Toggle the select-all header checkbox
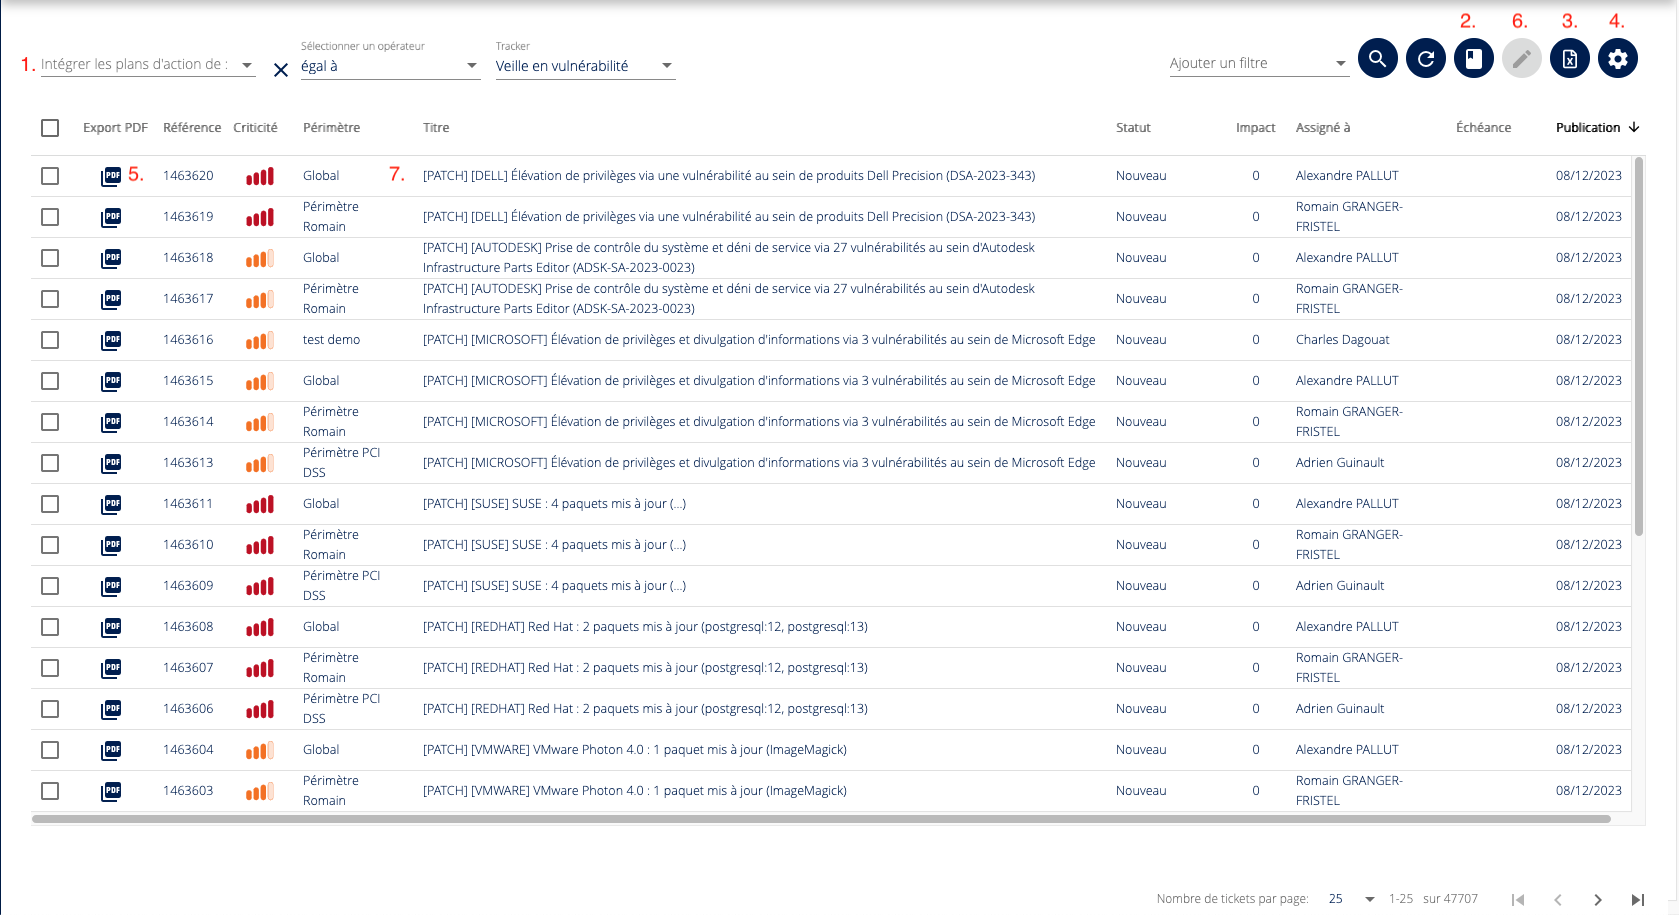 pos(50,128)
